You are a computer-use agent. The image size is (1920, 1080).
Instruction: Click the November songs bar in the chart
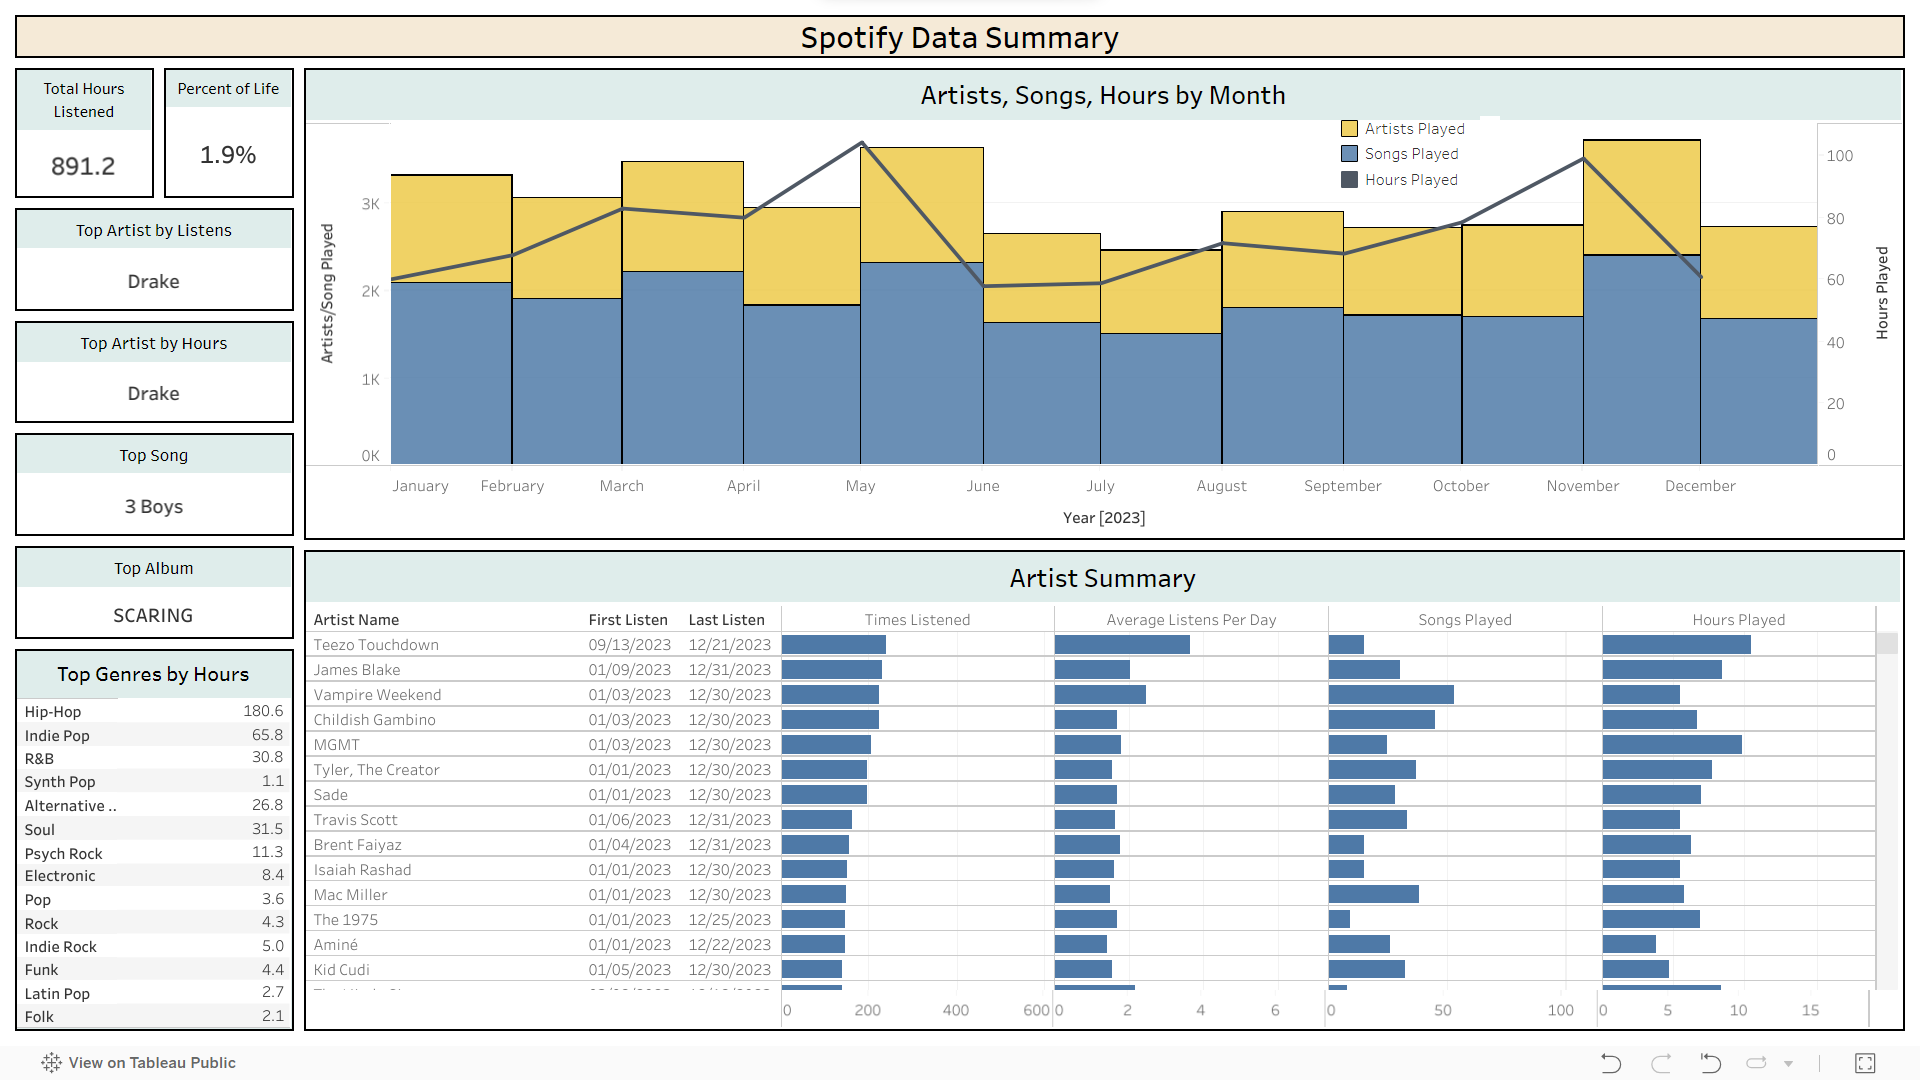[1641, 360]
